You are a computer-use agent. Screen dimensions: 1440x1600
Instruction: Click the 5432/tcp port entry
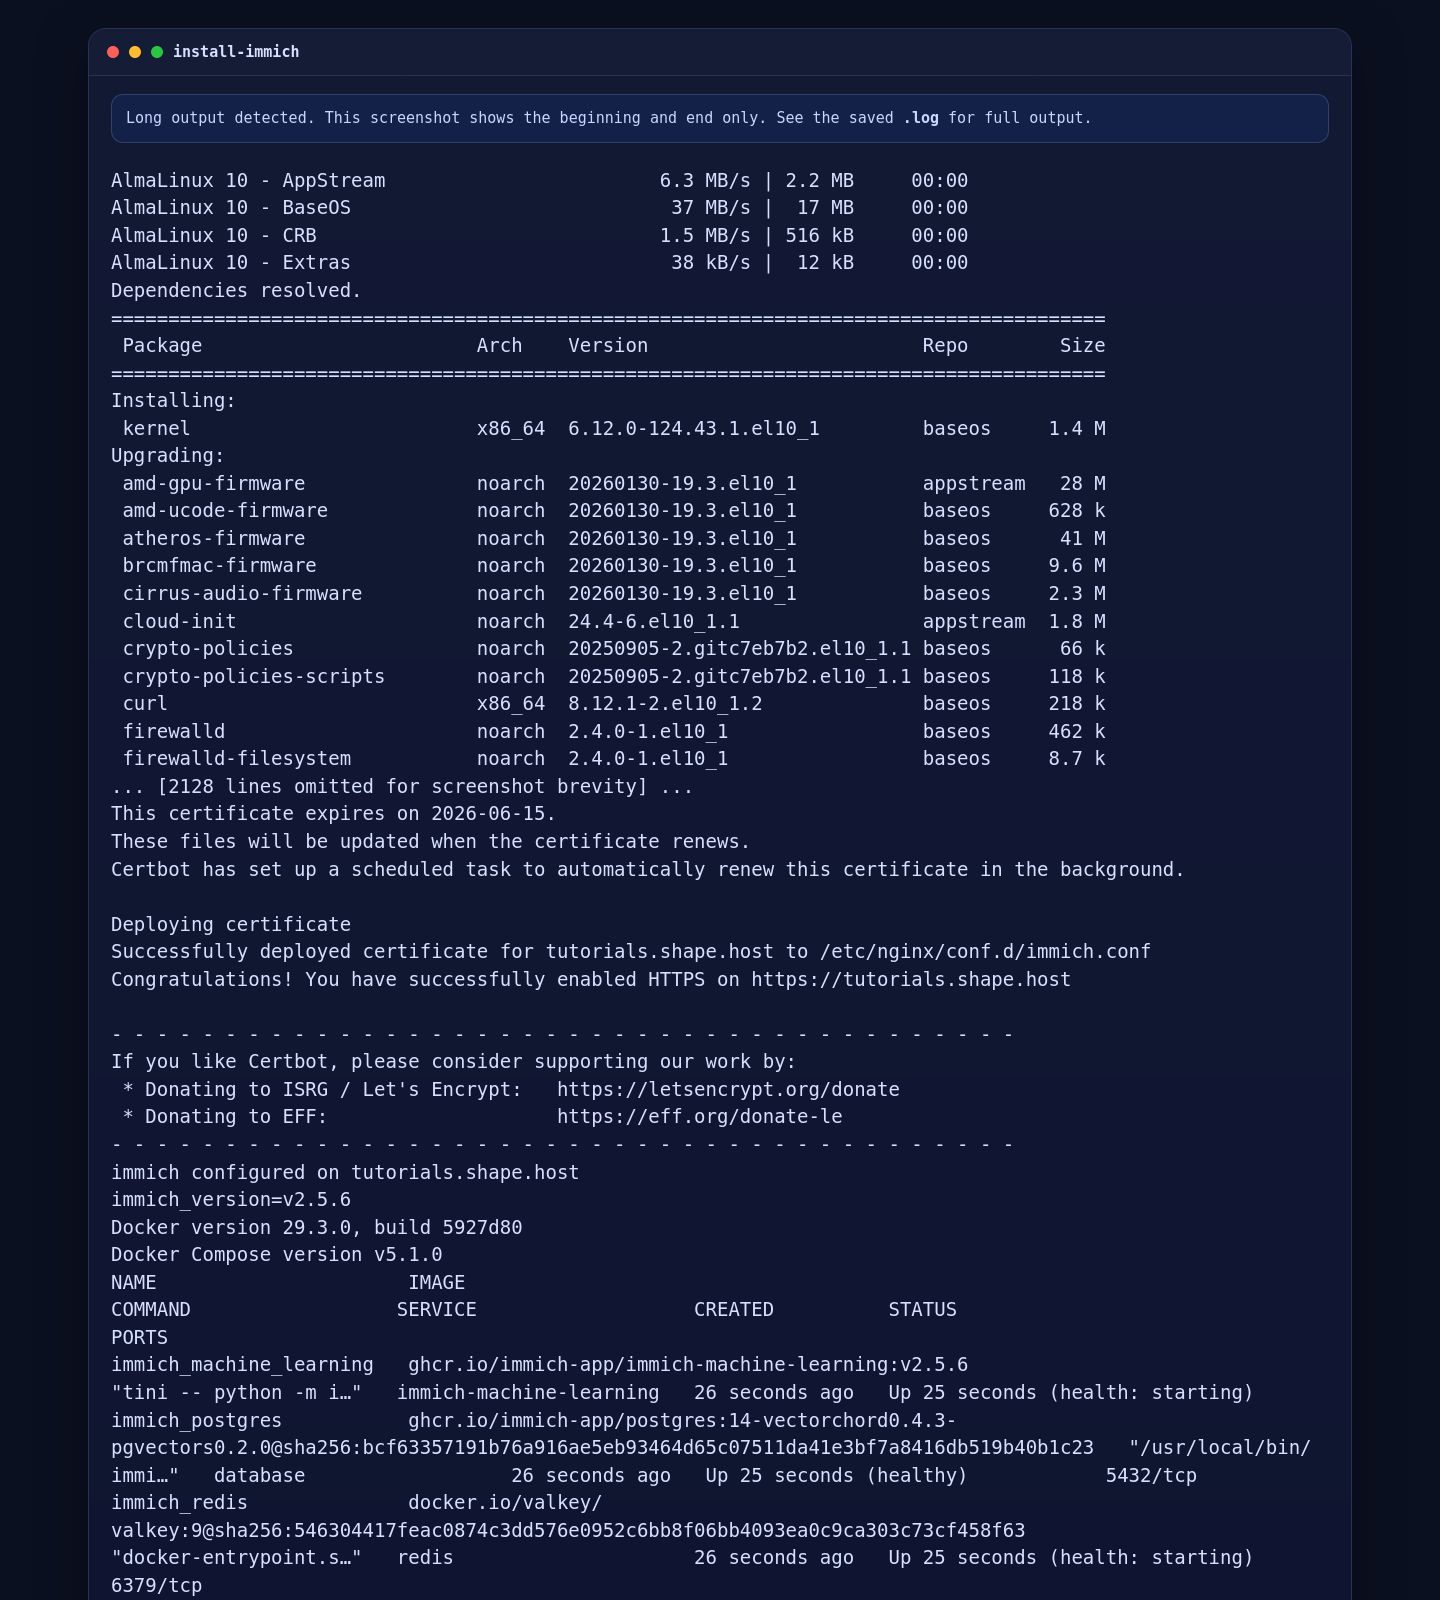[x=1151, y=1476]
